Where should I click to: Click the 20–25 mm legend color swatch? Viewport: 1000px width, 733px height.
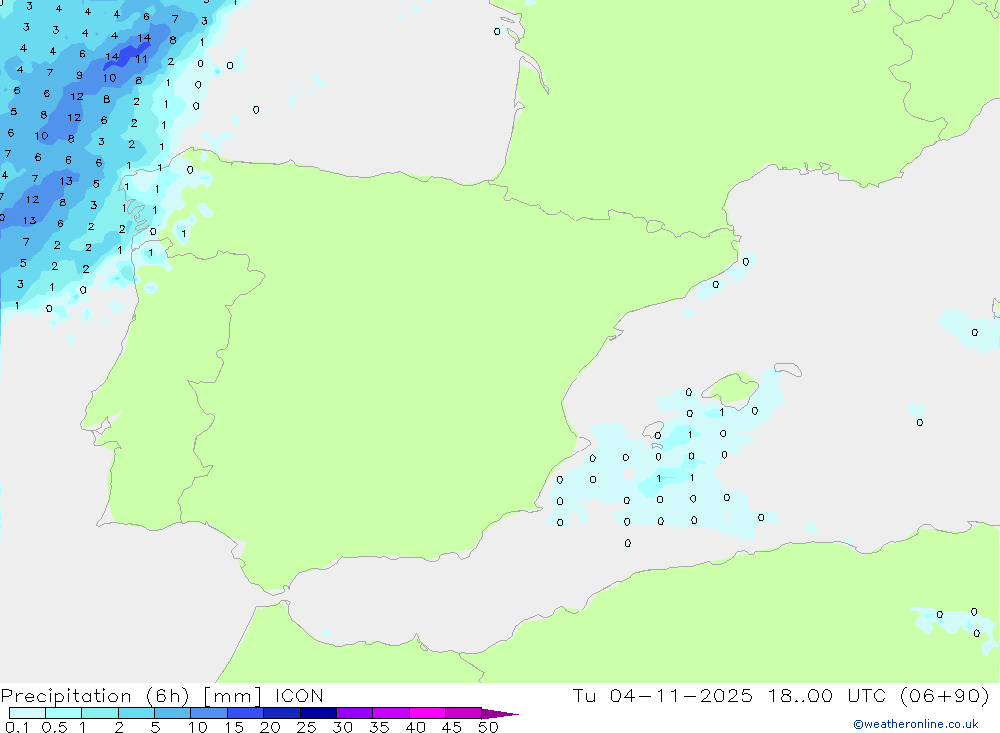pyautogui.click(x=281, y=713)
